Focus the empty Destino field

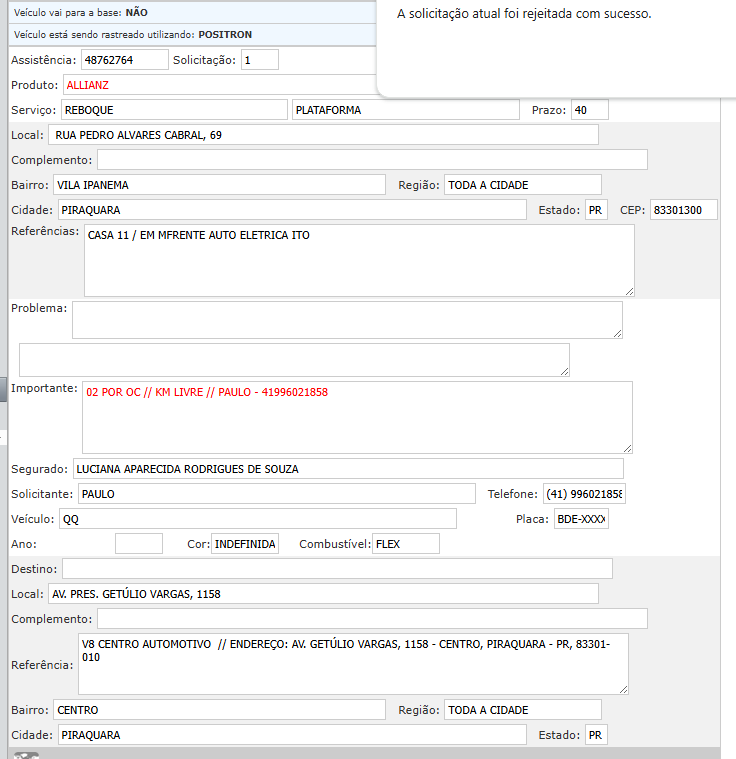pos(336,569)
